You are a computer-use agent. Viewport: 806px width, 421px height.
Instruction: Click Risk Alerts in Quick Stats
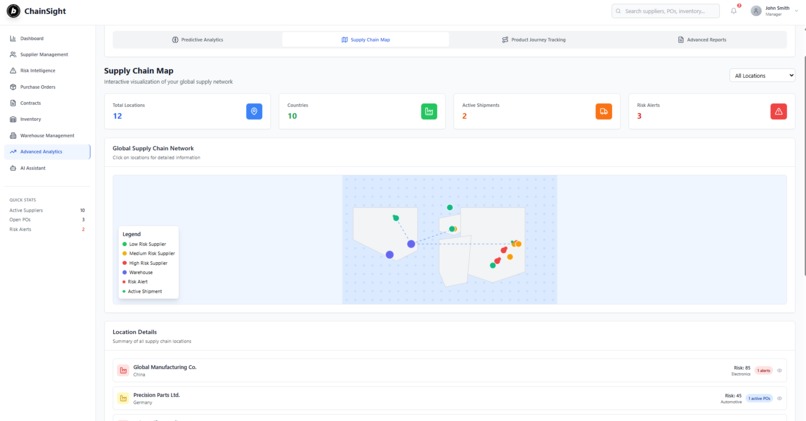click(20, 229)
